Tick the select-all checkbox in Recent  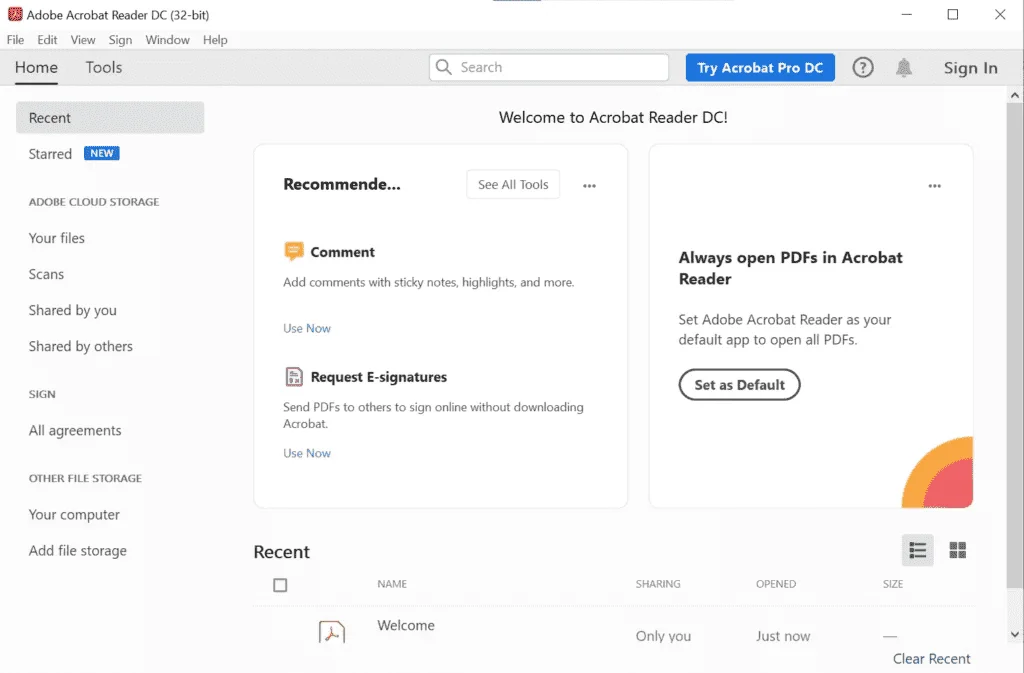280,585
